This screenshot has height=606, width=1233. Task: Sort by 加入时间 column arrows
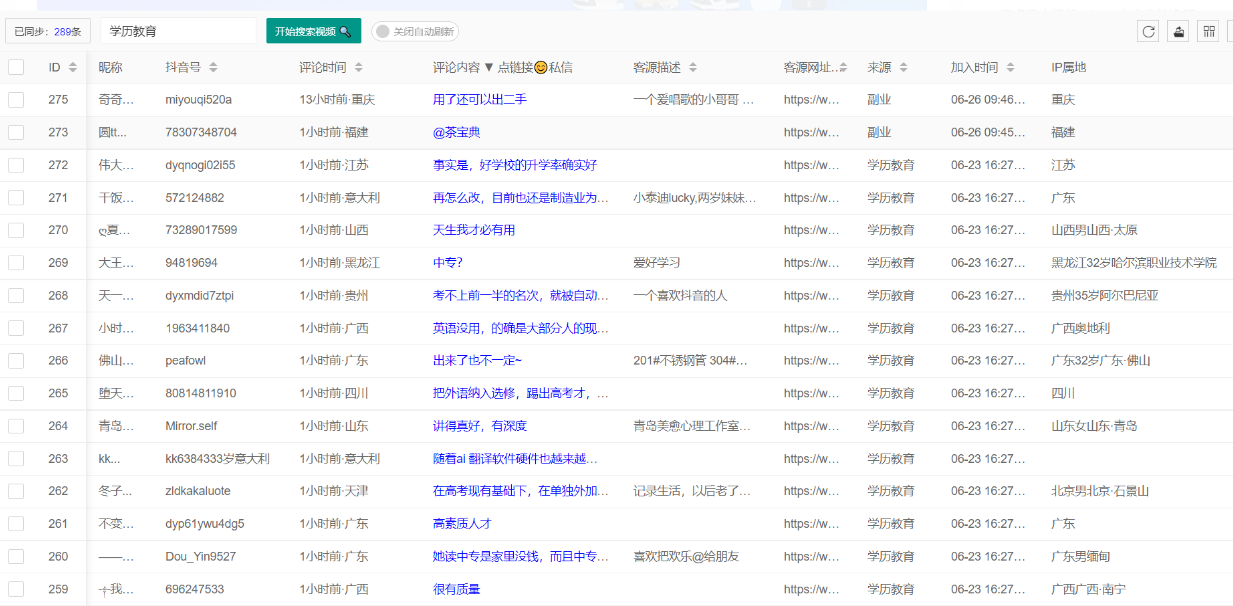[1010, 68]
